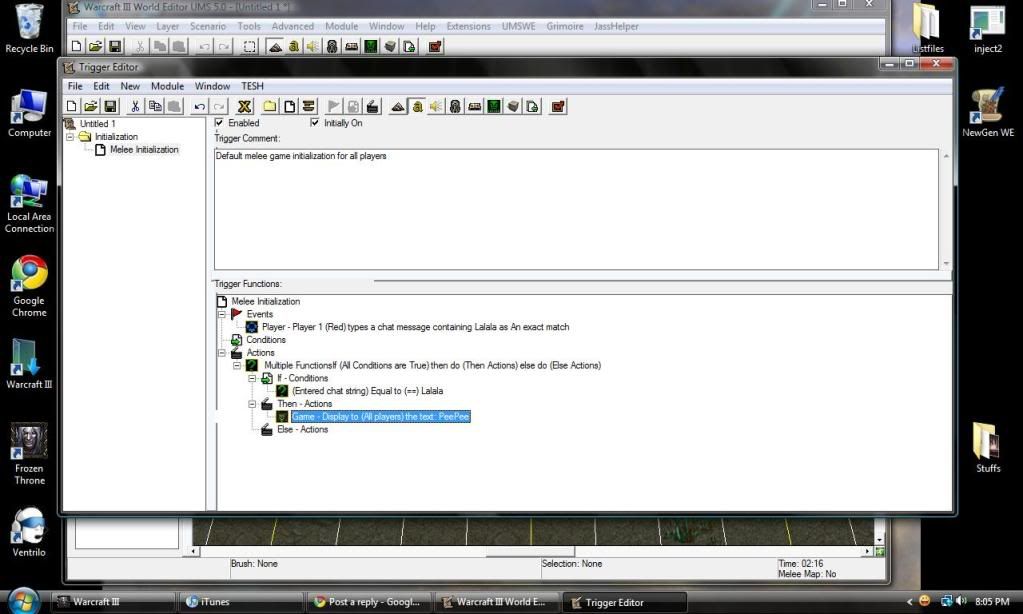Undo last change in Trigger Editor toolbar

[200, 106]
